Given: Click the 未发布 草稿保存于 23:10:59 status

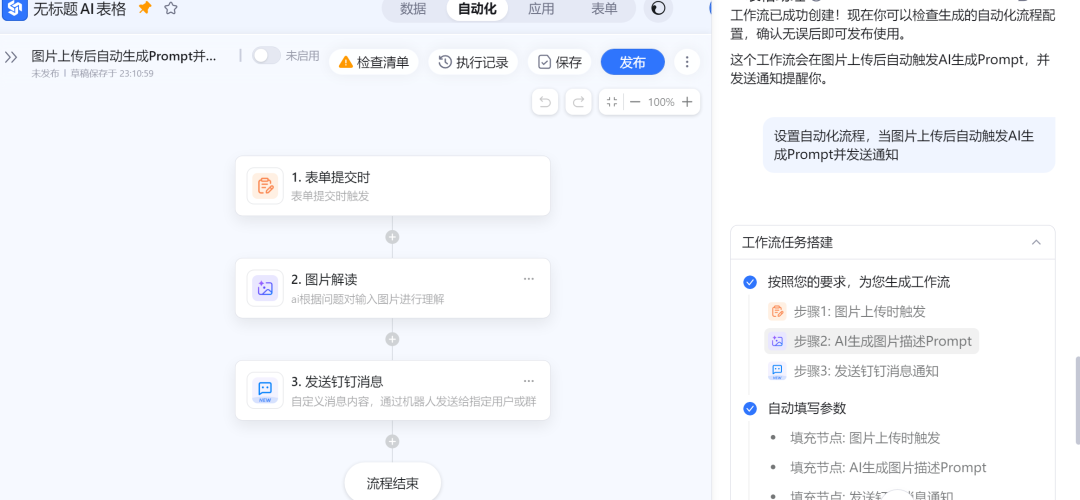Looking at the screenshot, I should tap(92, 73).
